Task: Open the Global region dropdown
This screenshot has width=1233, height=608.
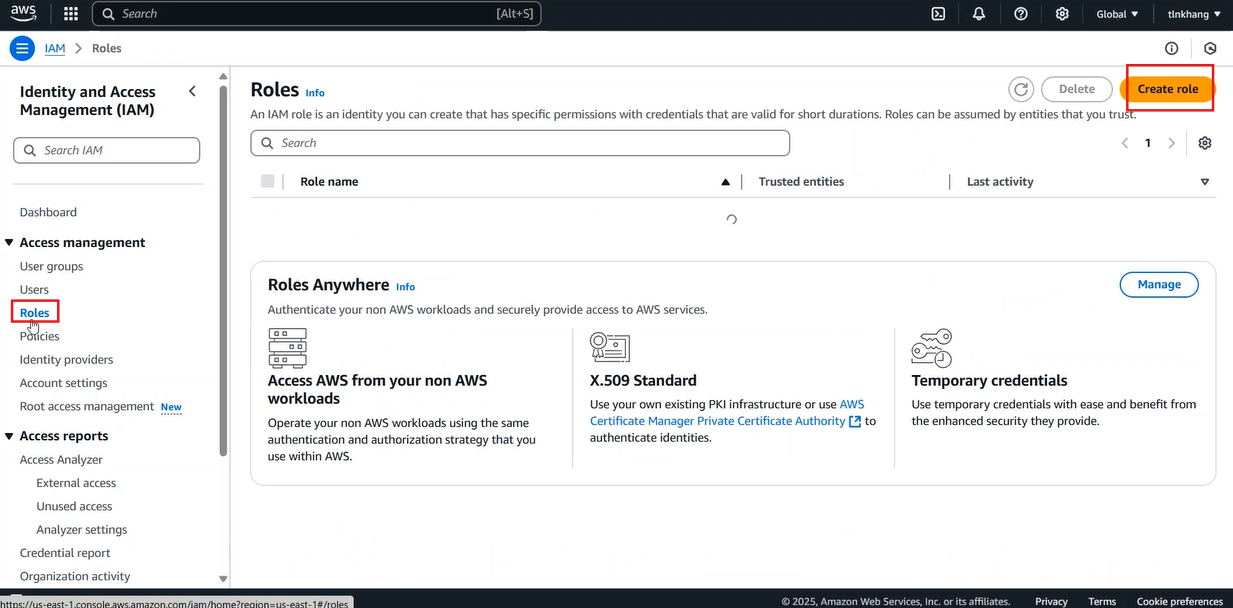Action: pos(1117,14)
